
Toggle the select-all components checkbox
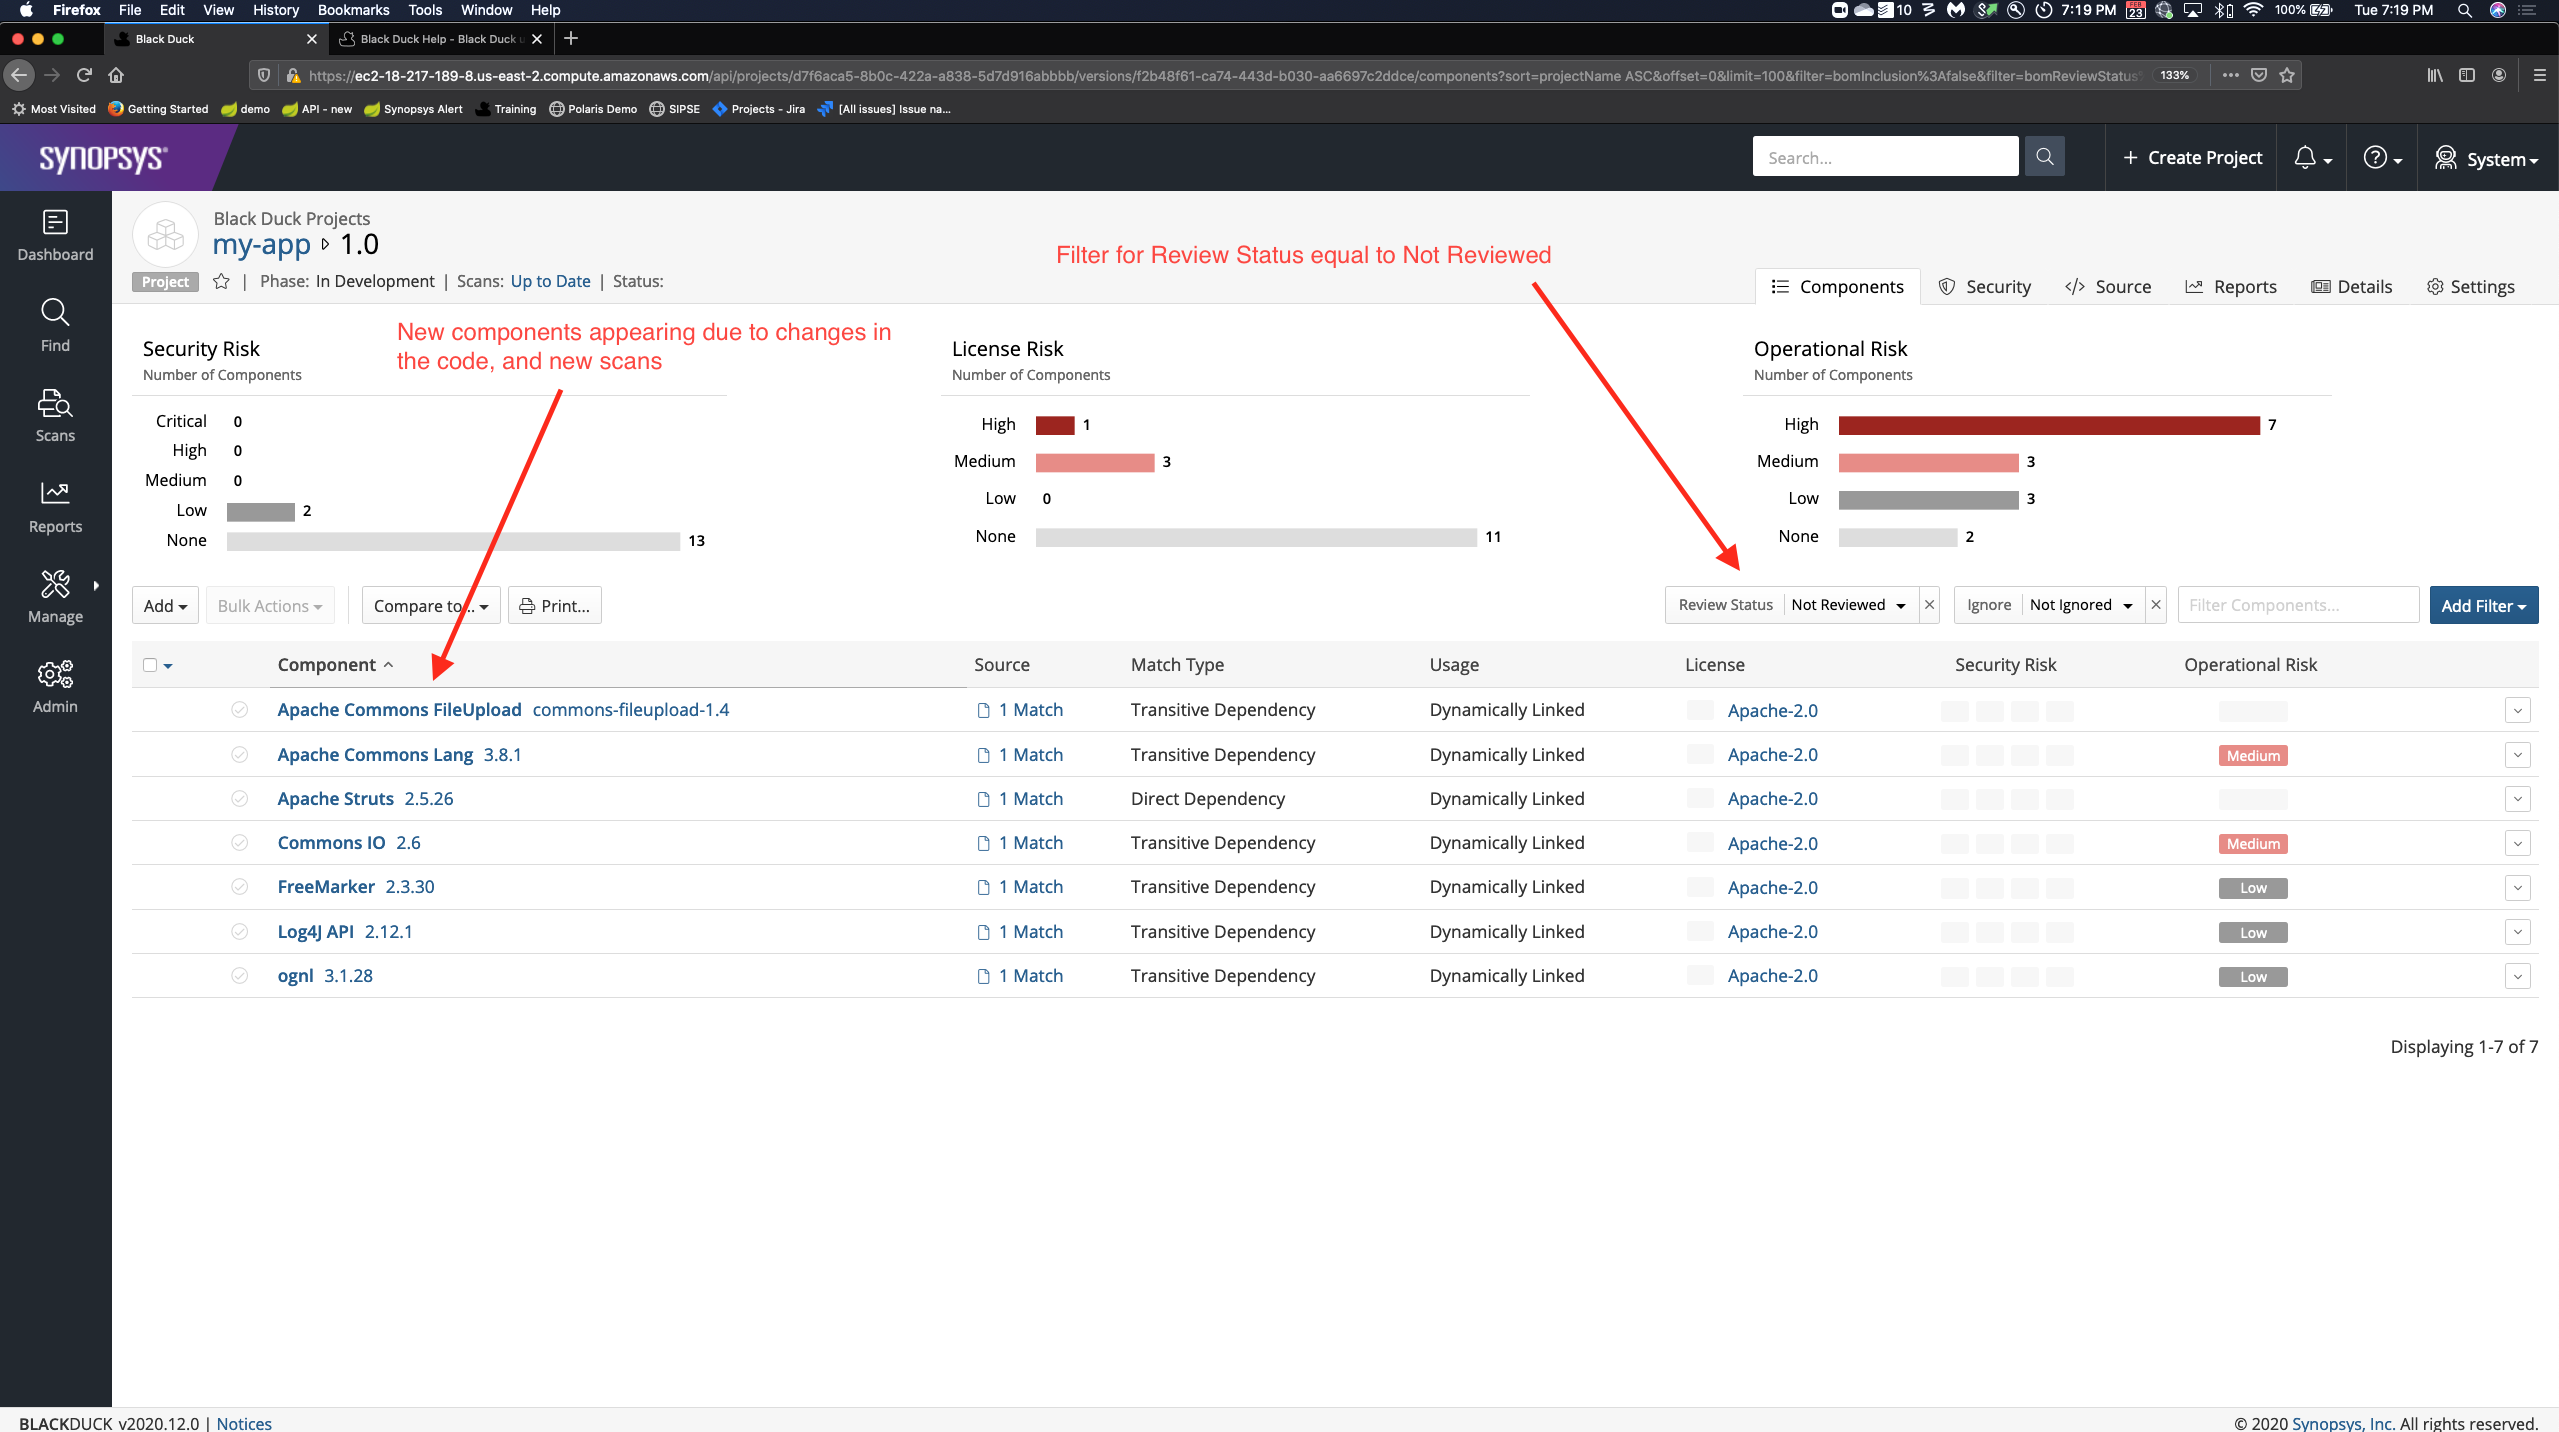tap(150, 665)
